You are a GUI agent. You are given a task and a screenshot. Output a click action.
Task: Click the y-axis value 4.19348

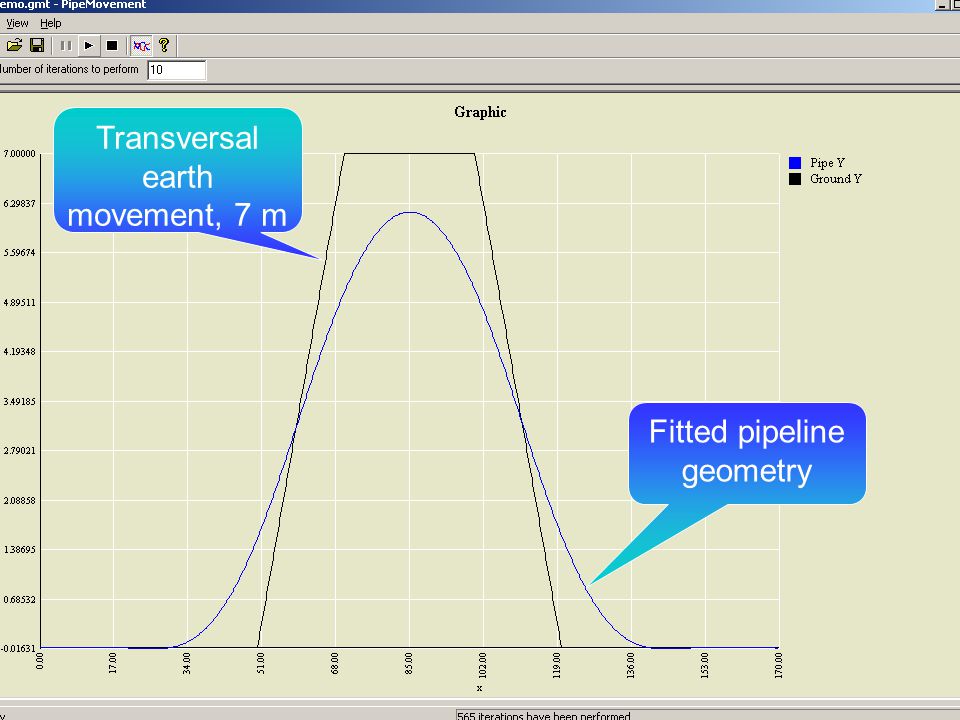(x=20, y=351)
